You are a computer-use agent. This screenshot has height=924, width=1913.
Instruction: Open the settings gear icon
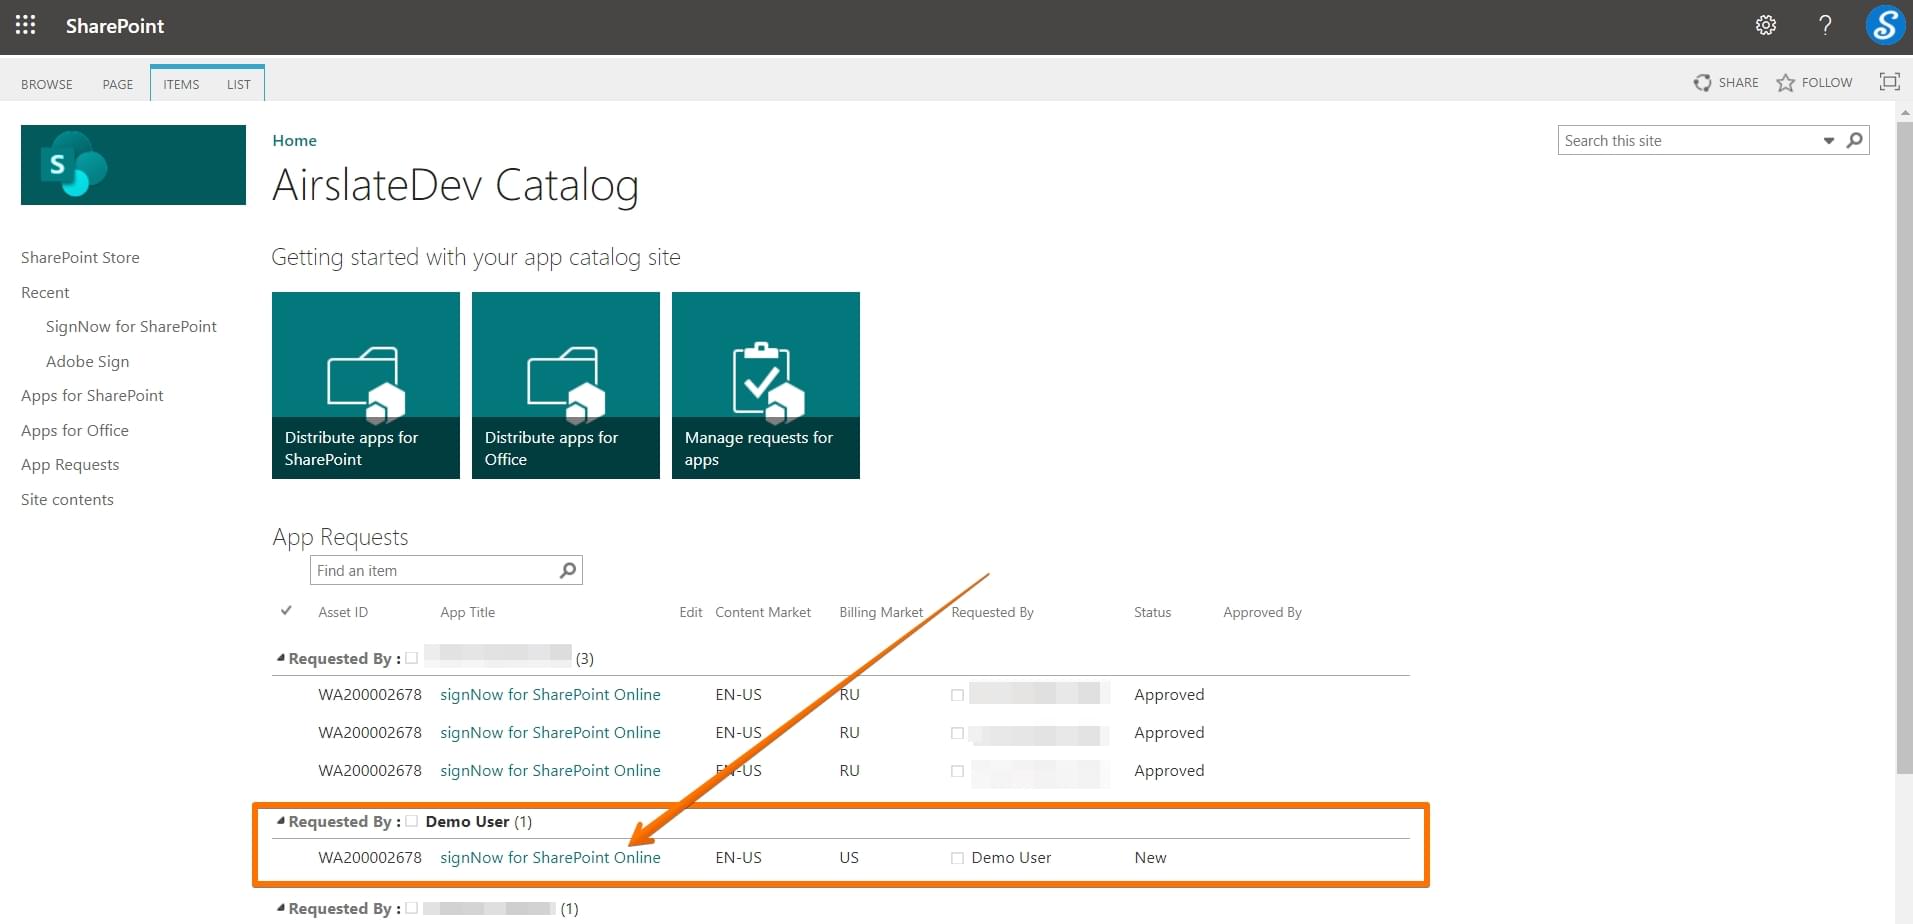point(1766,26)
